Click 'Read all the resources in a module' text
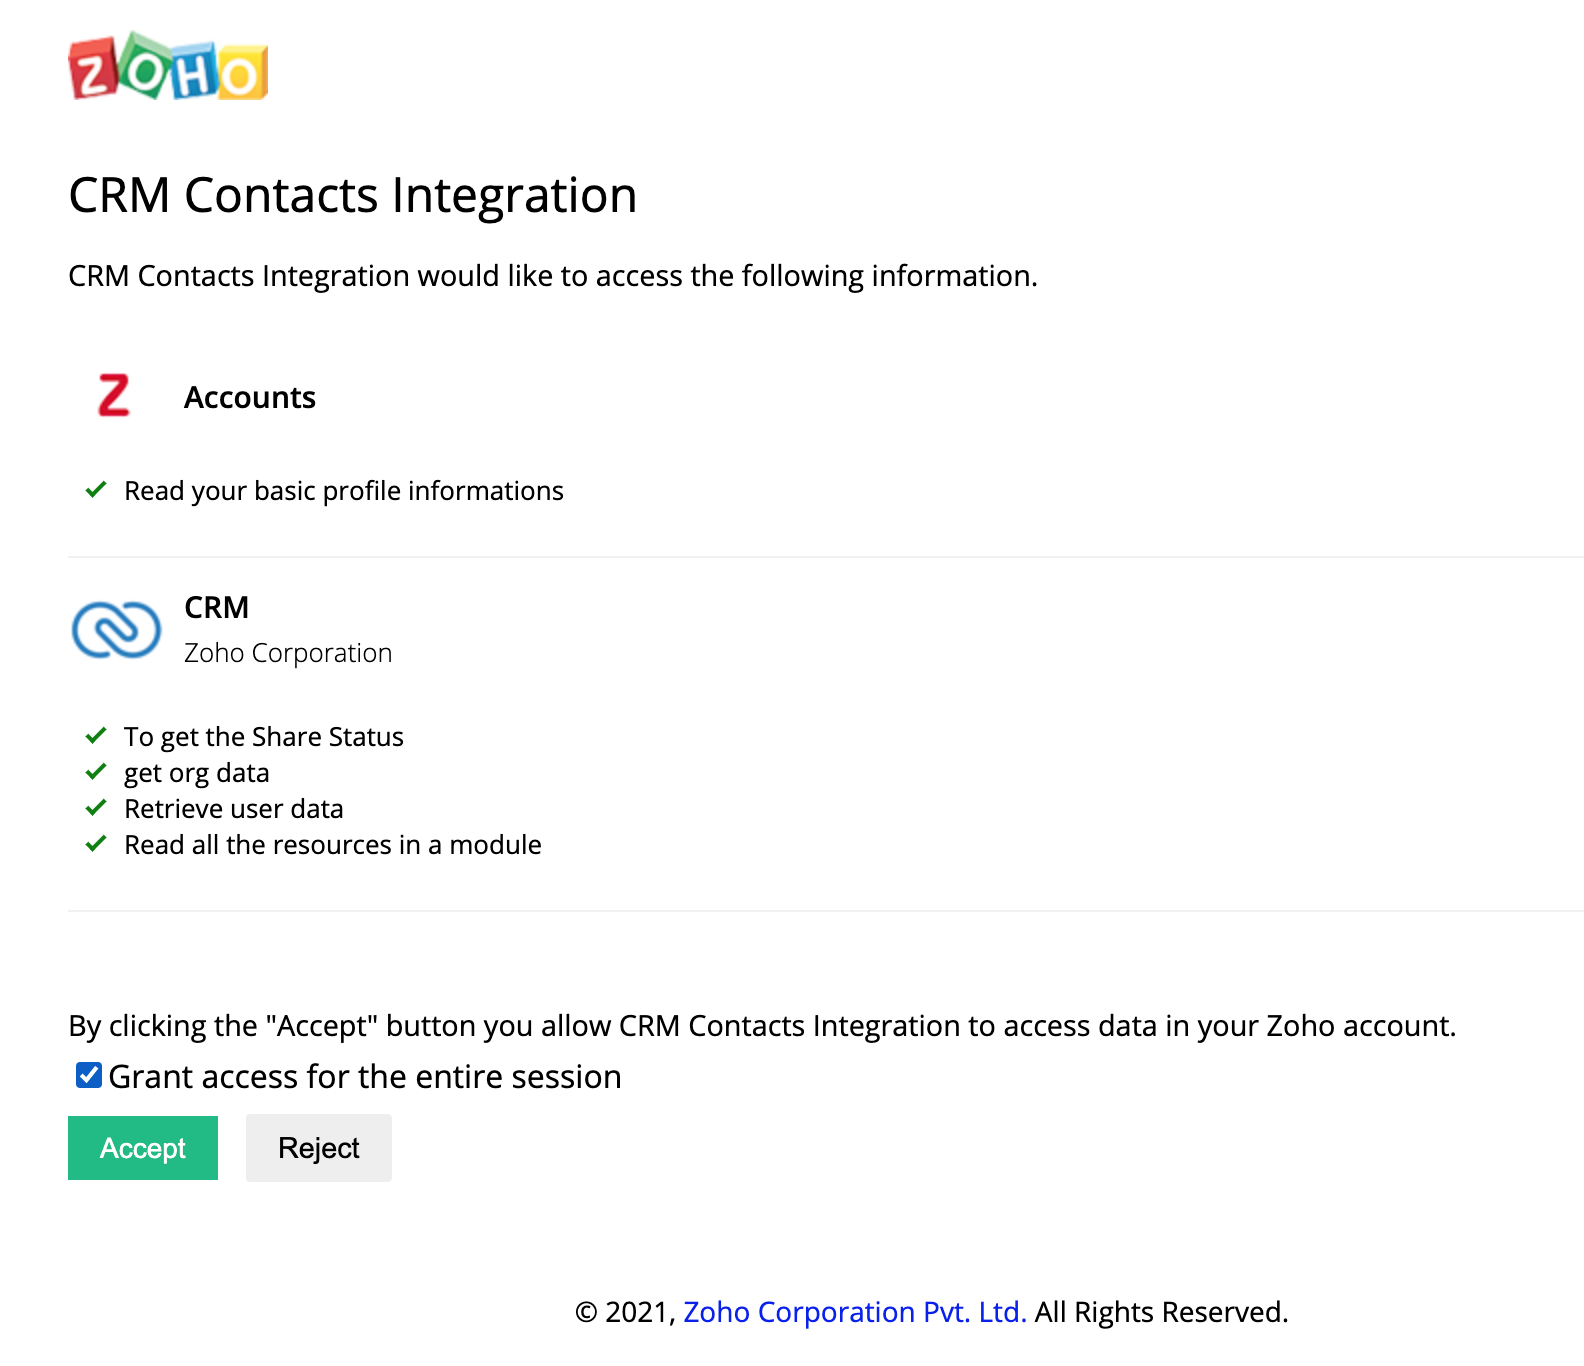 click(333, 845)
